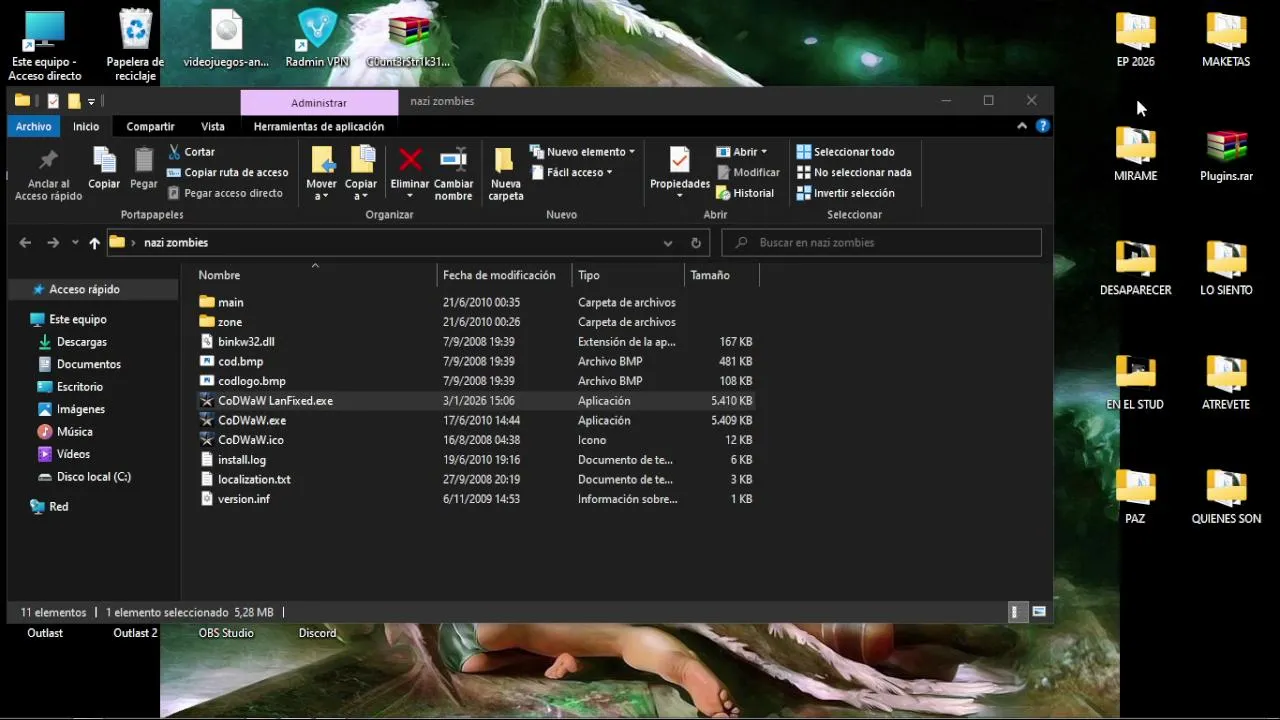Click Seleccionar todo
The height and width of the screenshot is (720, 1280).
coord(845,152)
